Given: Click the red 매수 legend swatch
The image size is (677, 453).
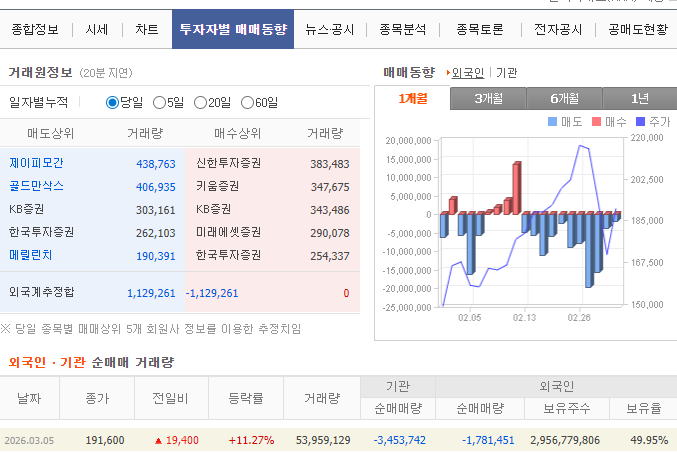Looking at the screenshot, I should [x=596, y=122].
